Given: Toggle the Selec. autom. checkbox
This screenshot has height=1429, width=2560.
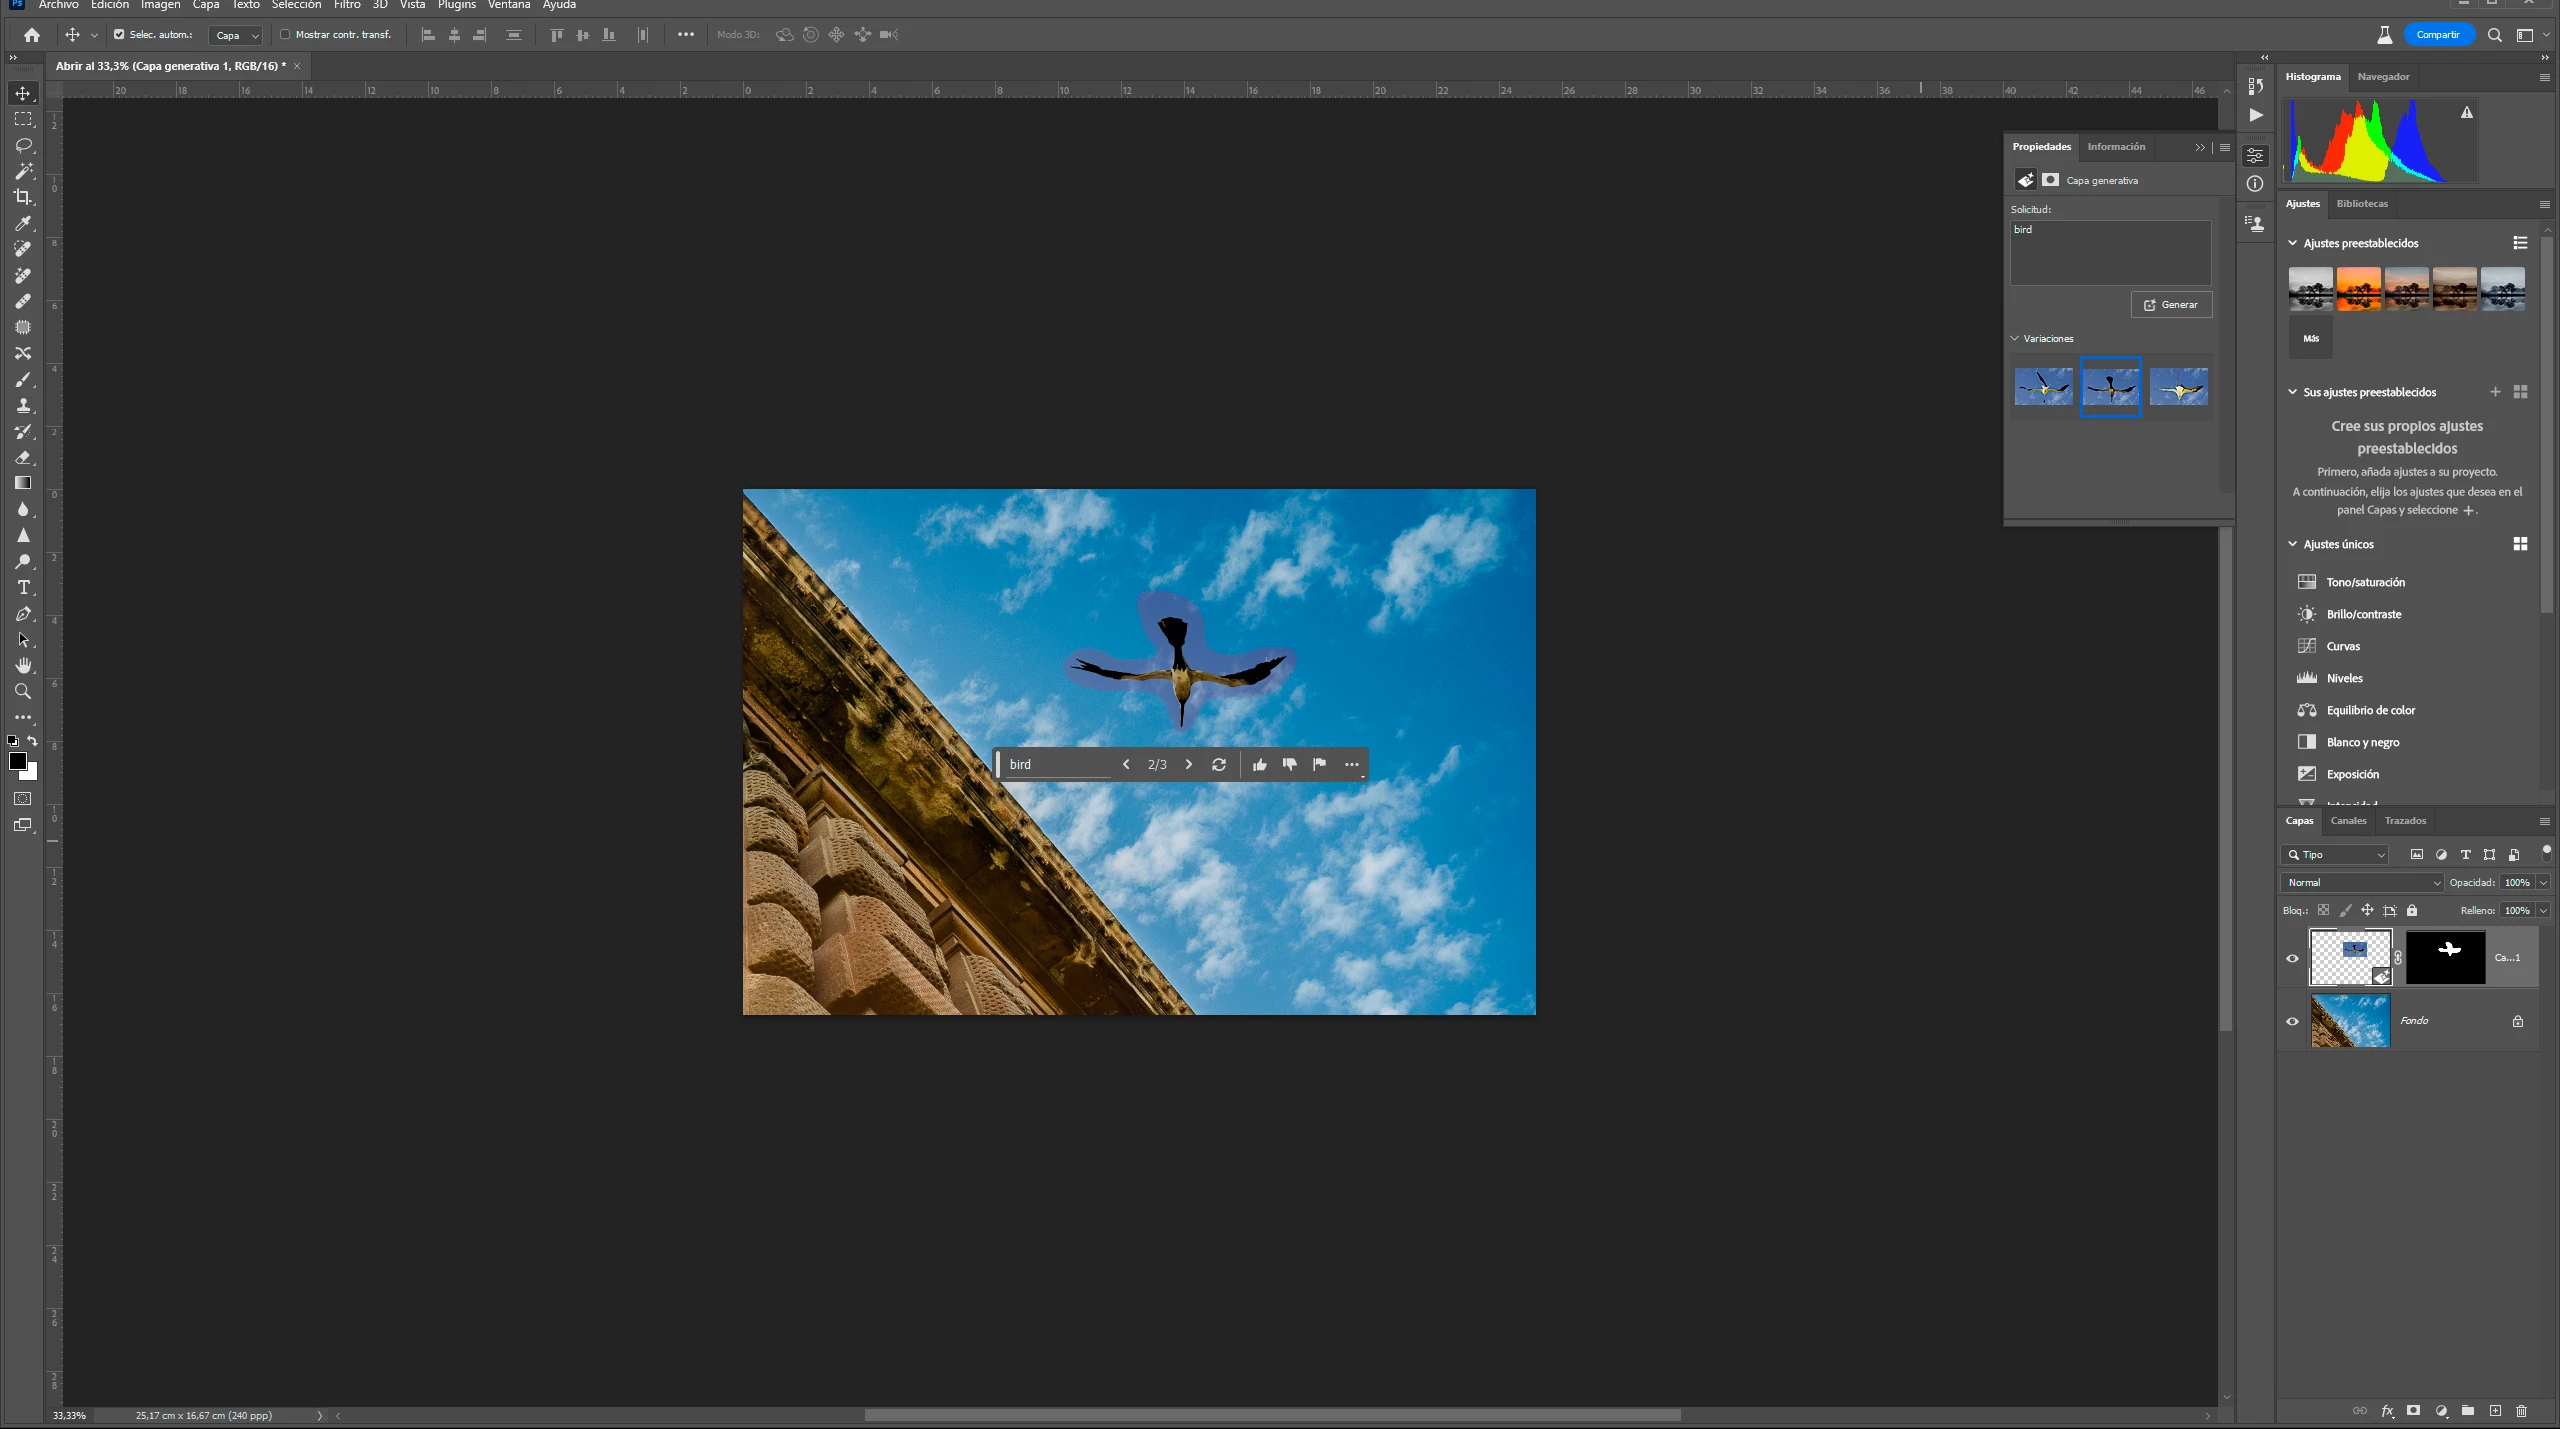Looking at the screenshot, I should (119, 35).
